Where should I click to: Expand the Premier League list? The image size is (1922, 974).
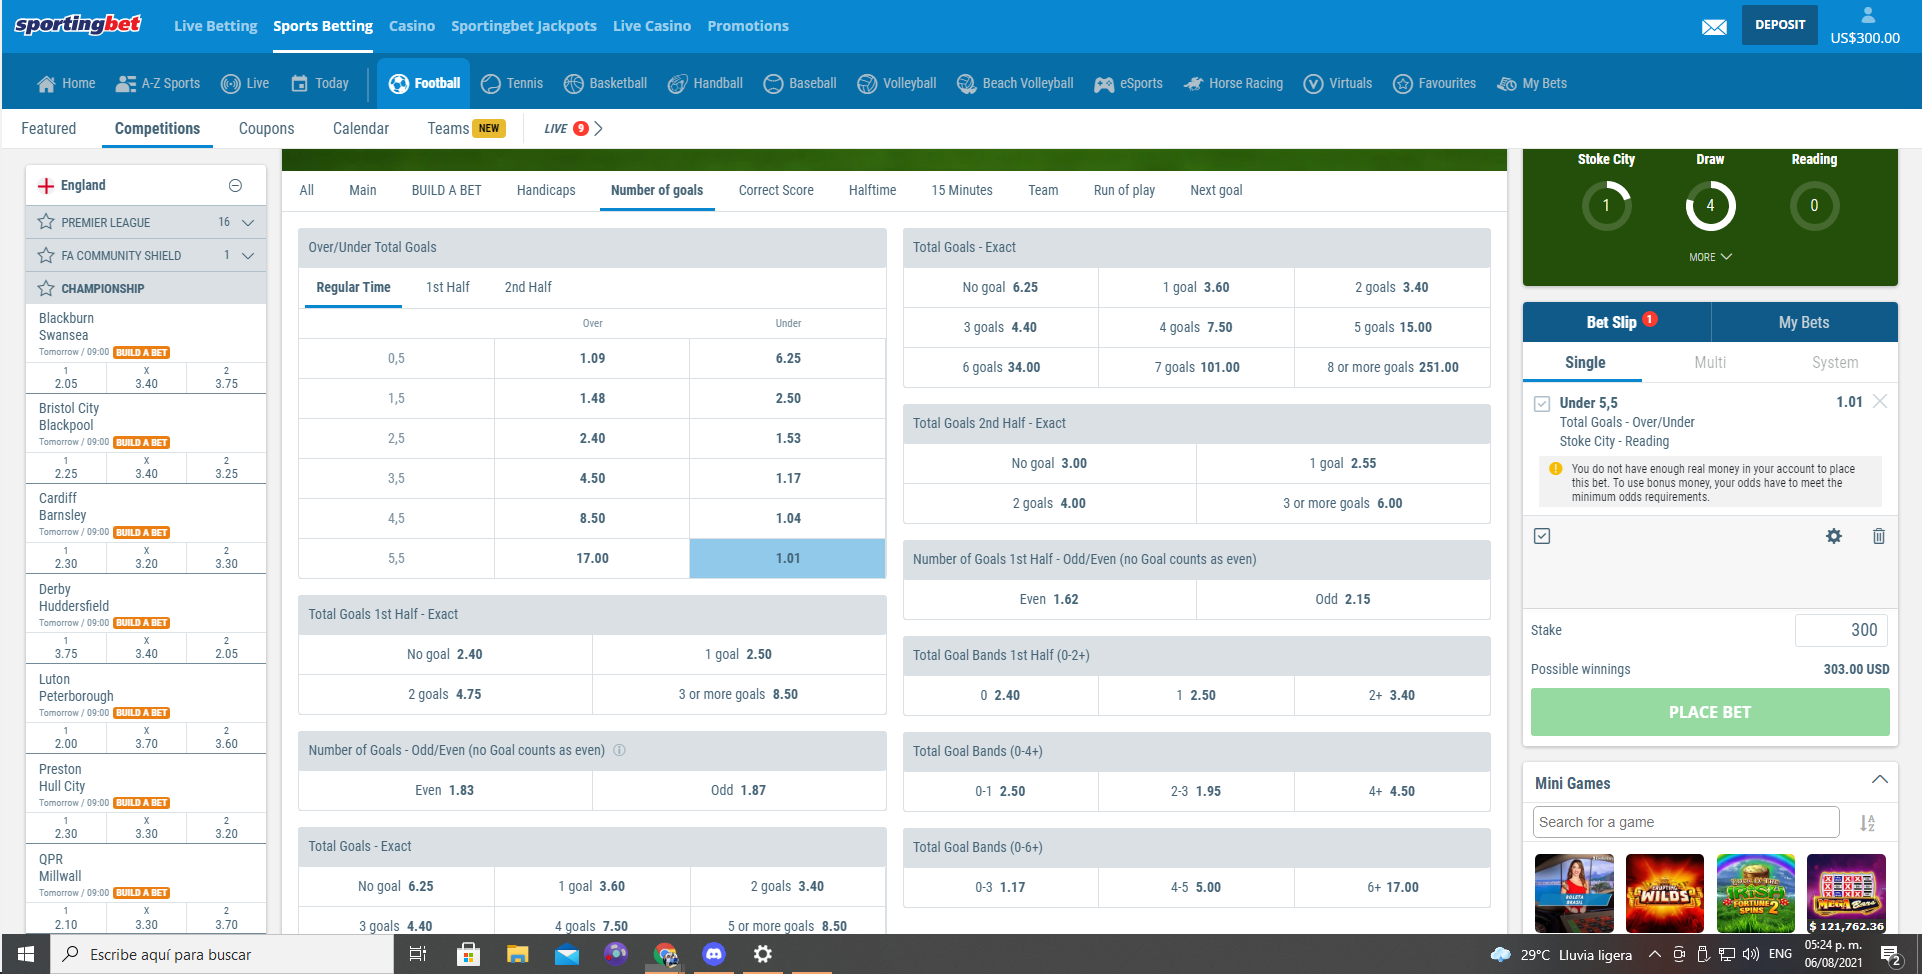(x=248, y=222)
